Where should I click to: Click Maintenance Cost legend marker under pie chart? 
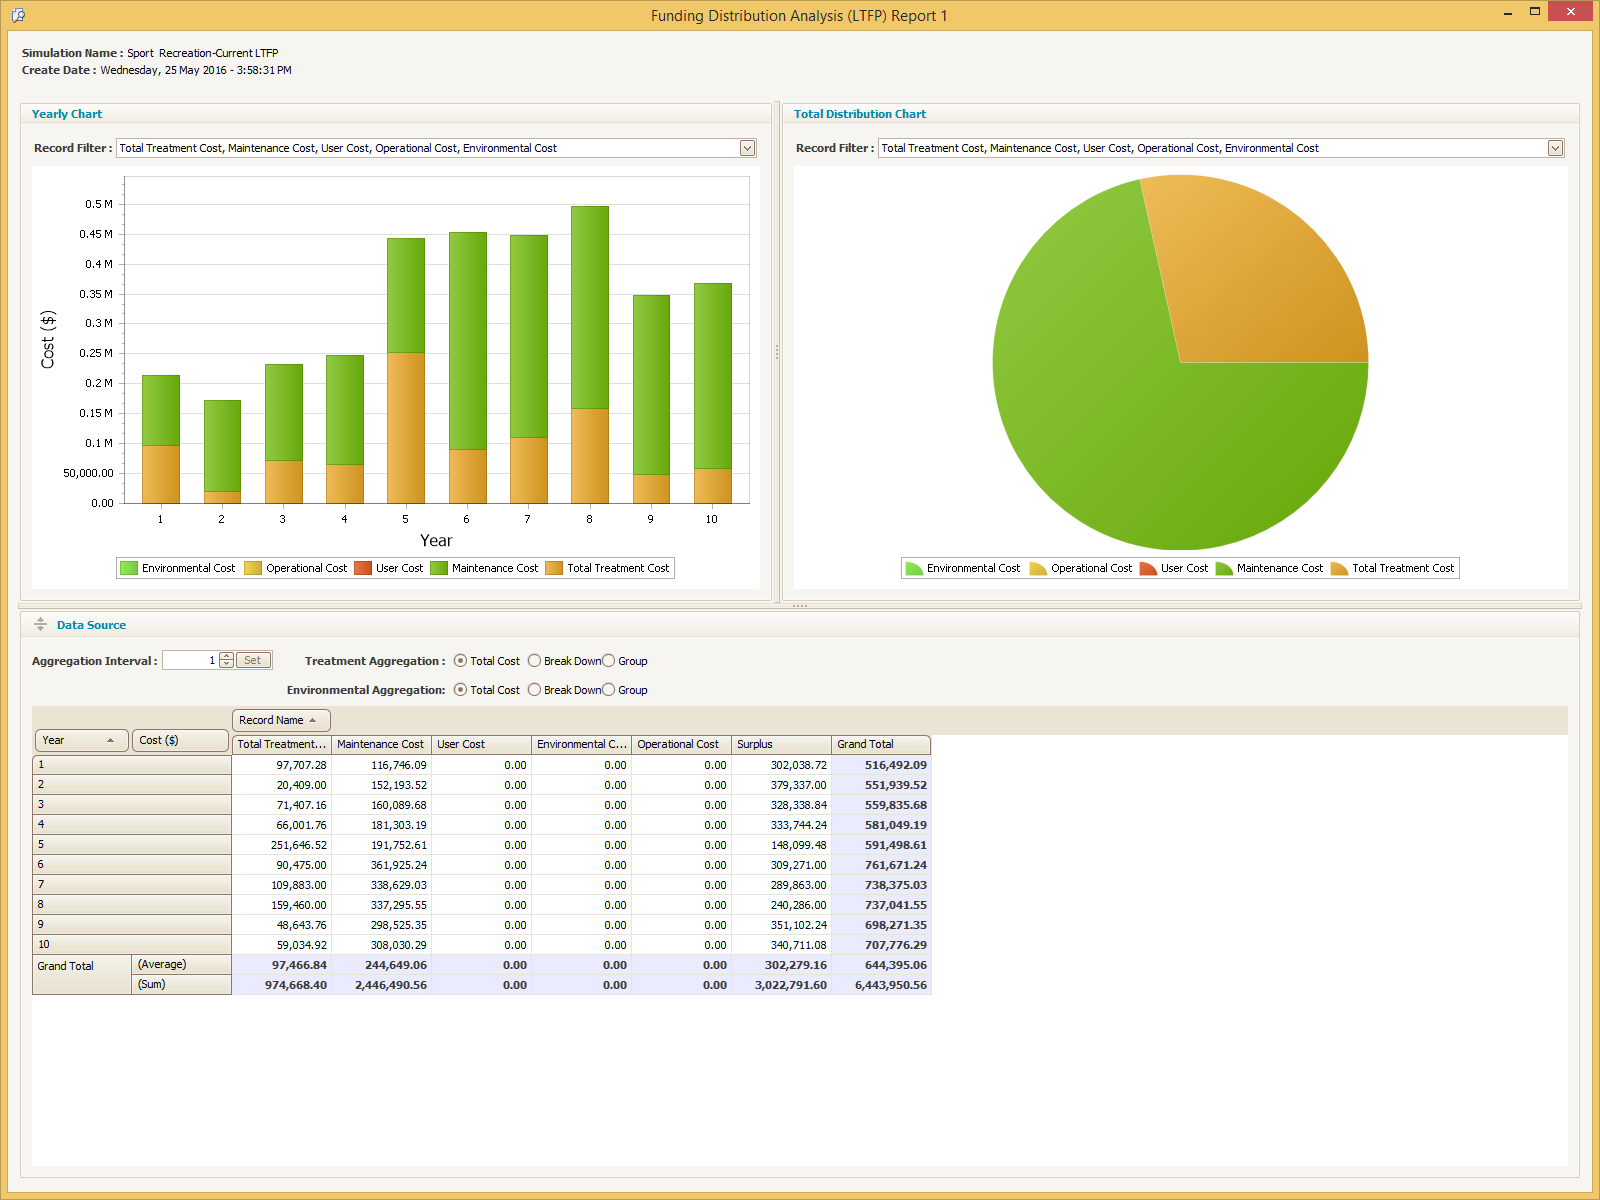click(x=1224, y=568)
